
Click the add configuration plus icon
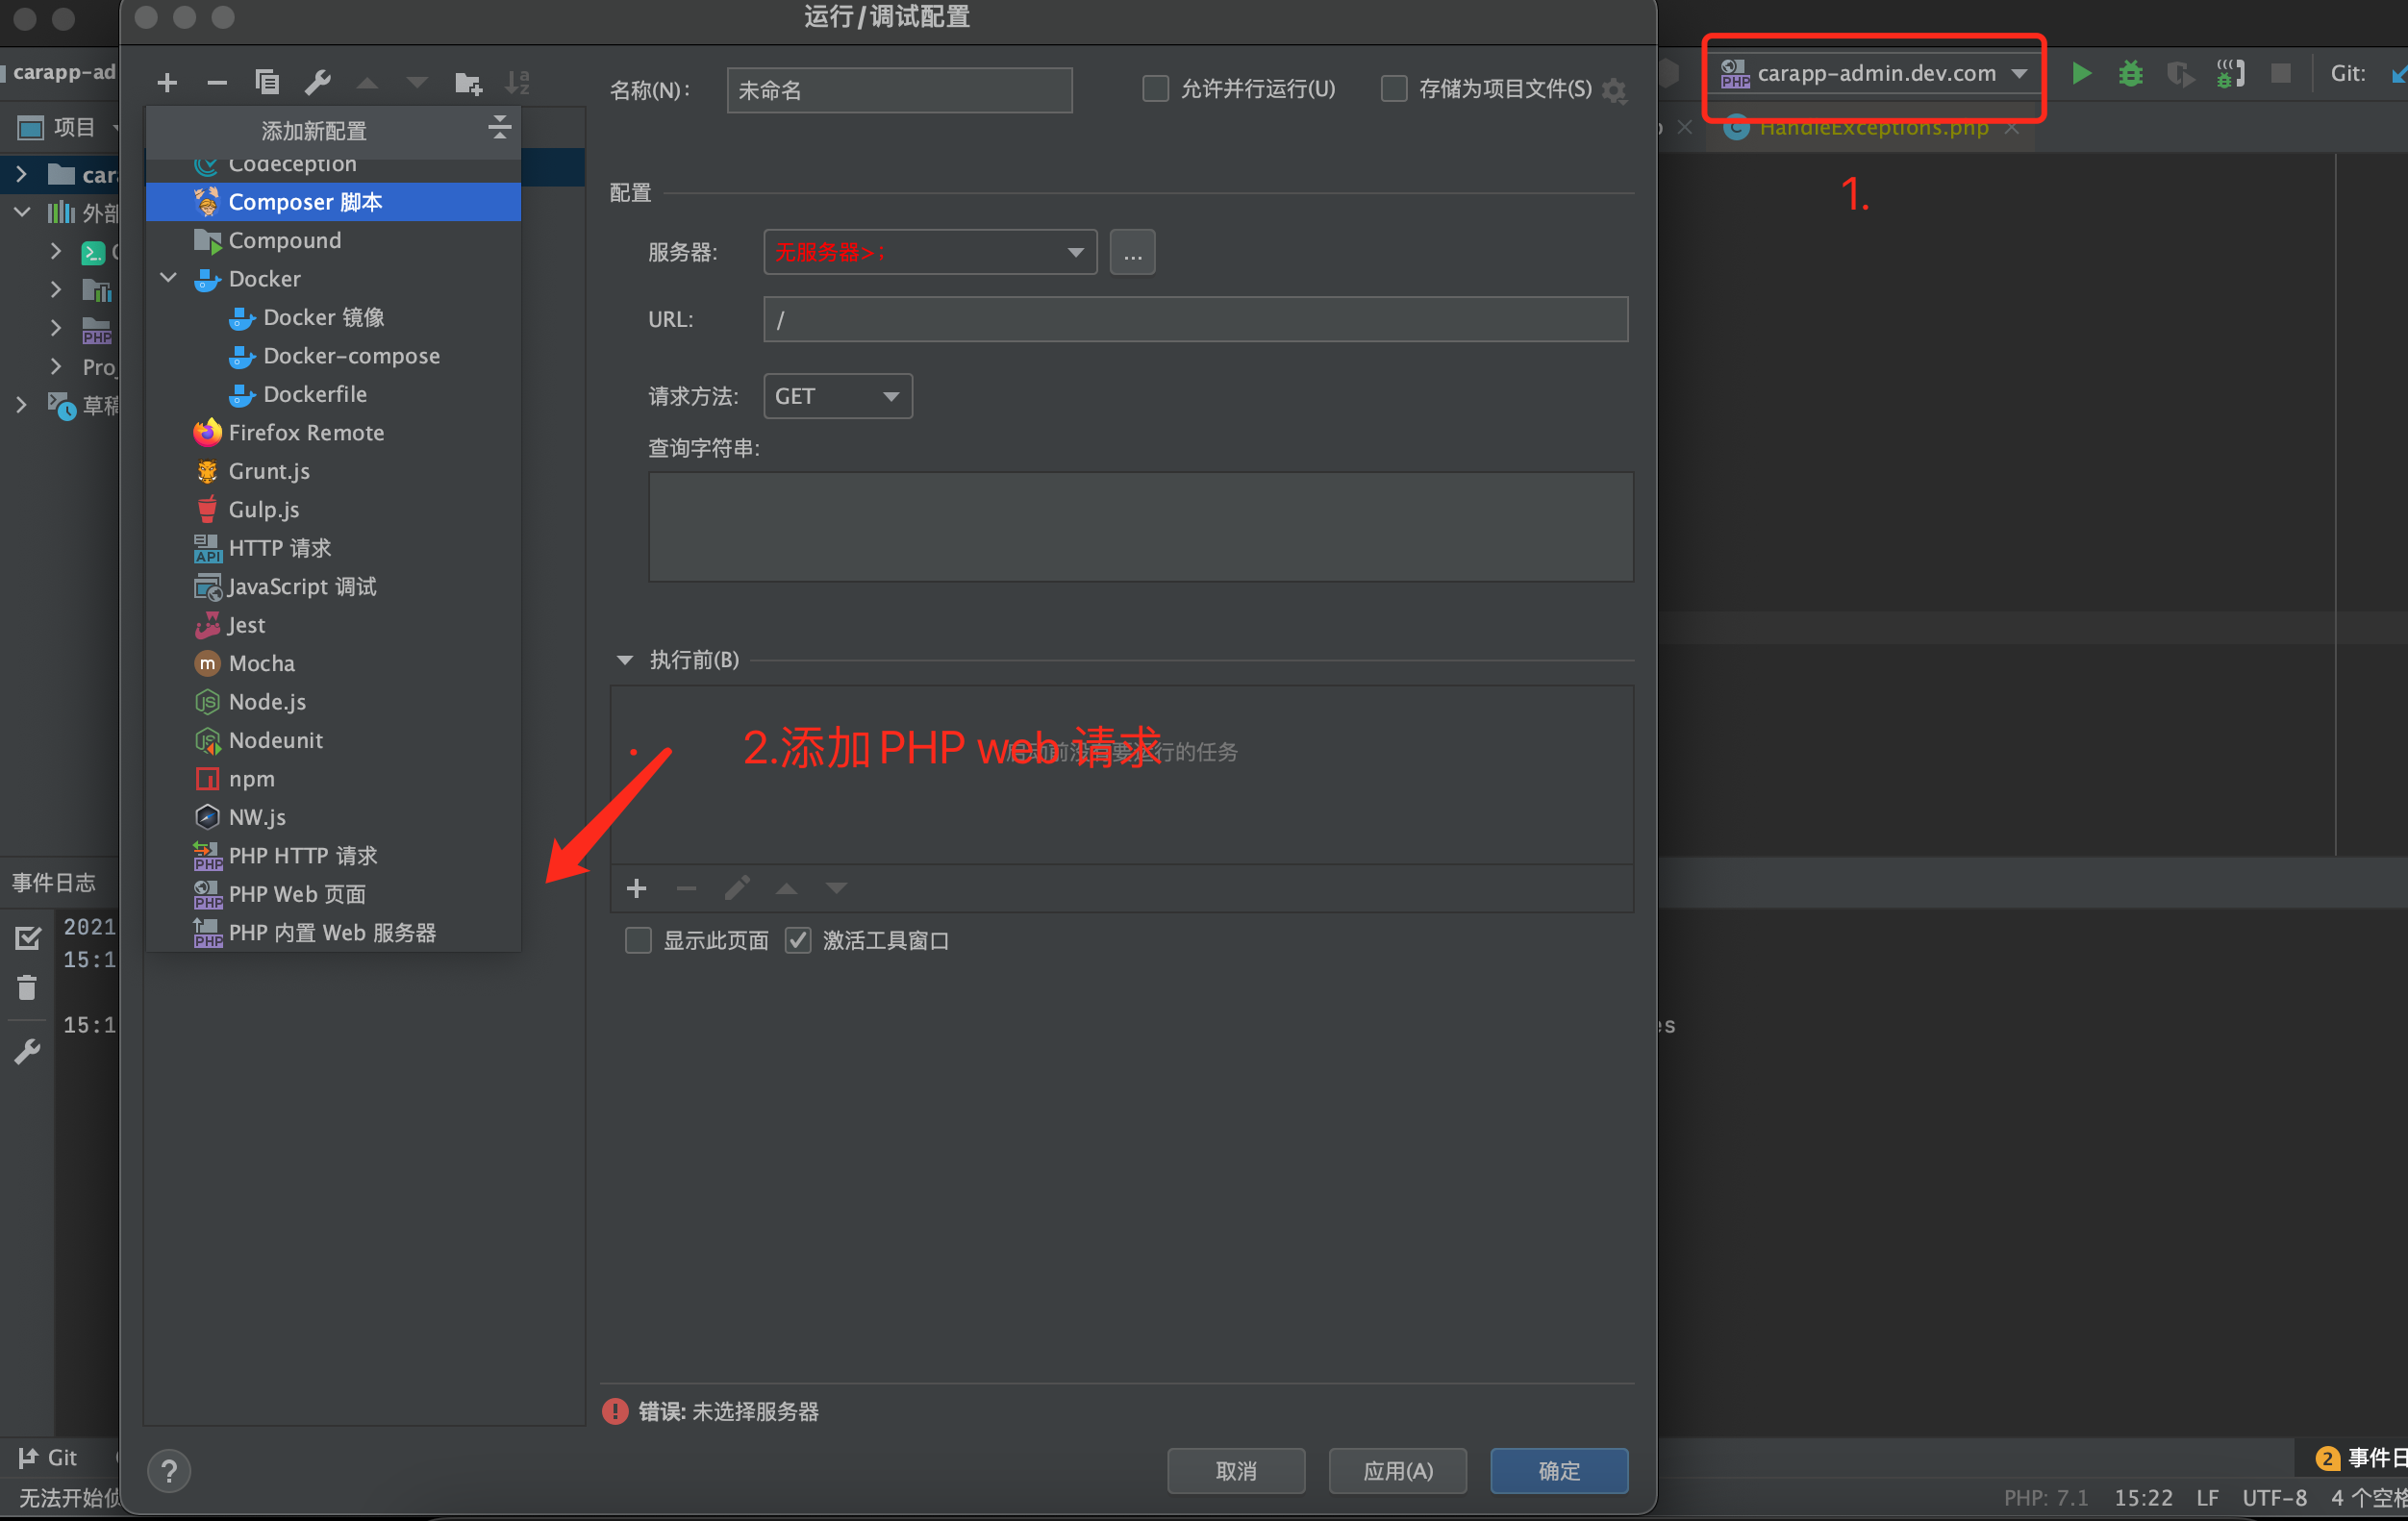tap(167, 82)
